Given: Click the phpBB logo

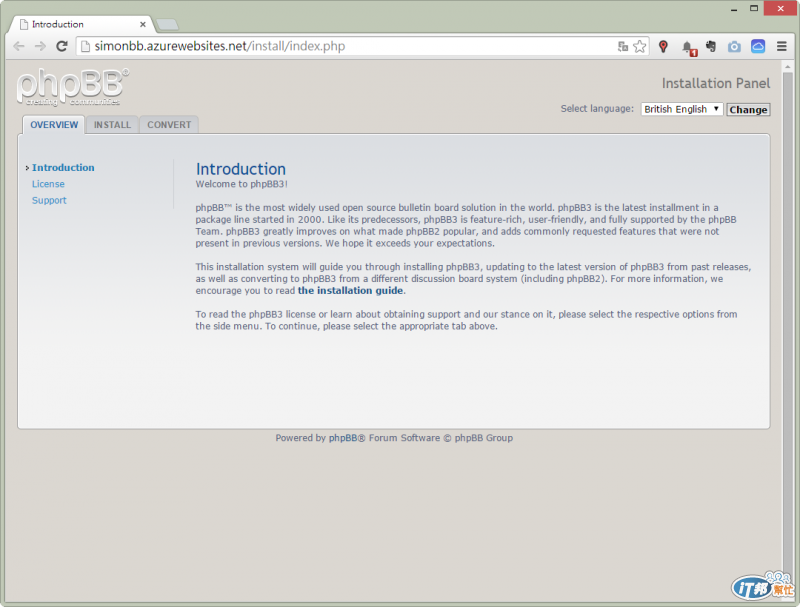Looking at the screenshot, I should pos(72,87).
